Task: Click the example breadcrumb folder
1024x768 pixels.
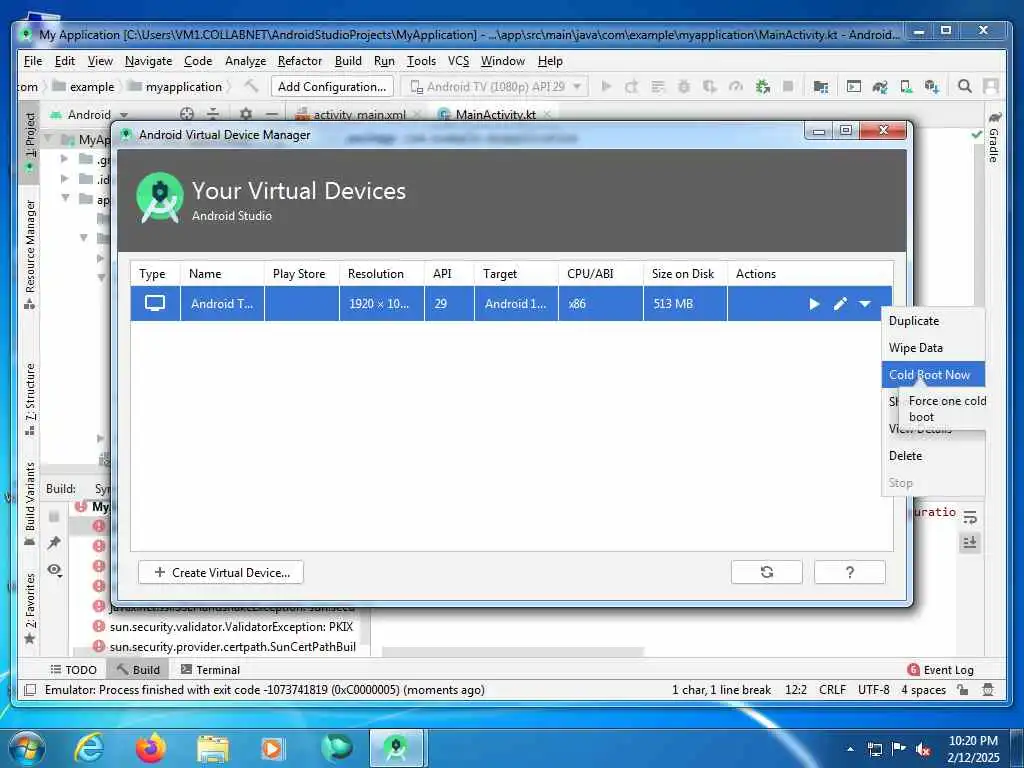Action: (x=83, y=86)
